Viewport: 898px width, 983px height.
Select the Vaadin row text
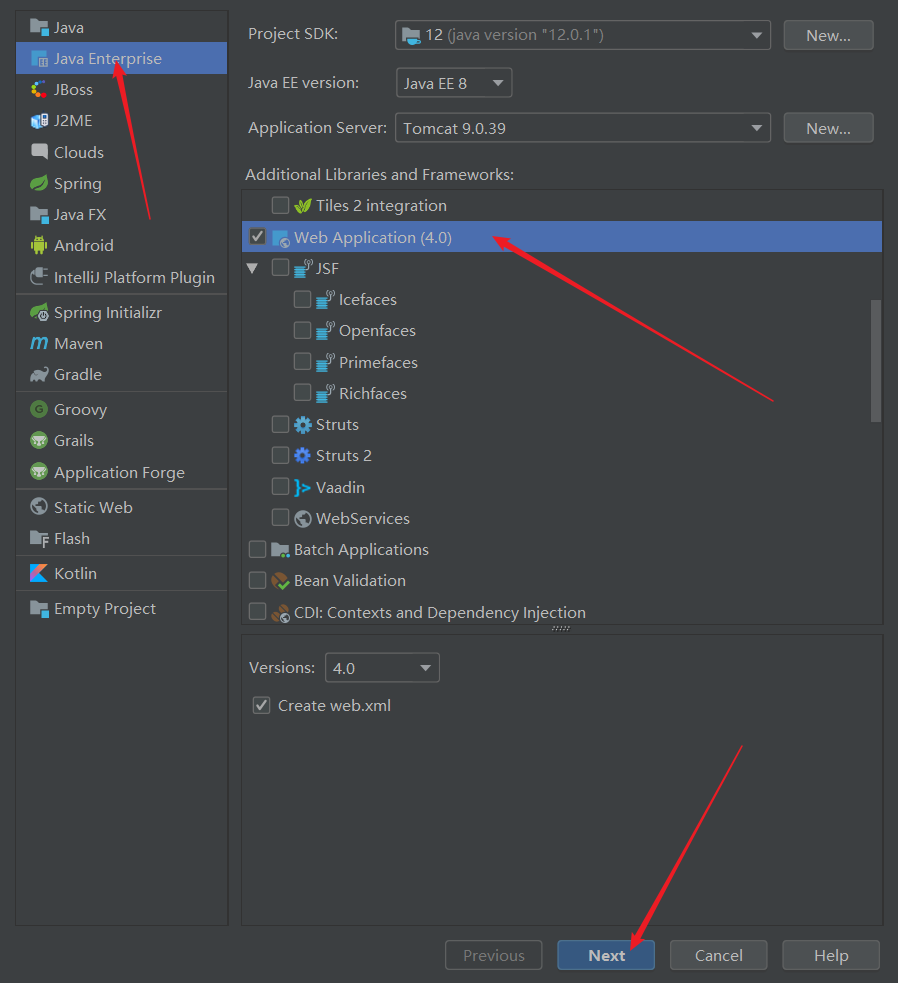pyautogui.click(x=341, y=487)
